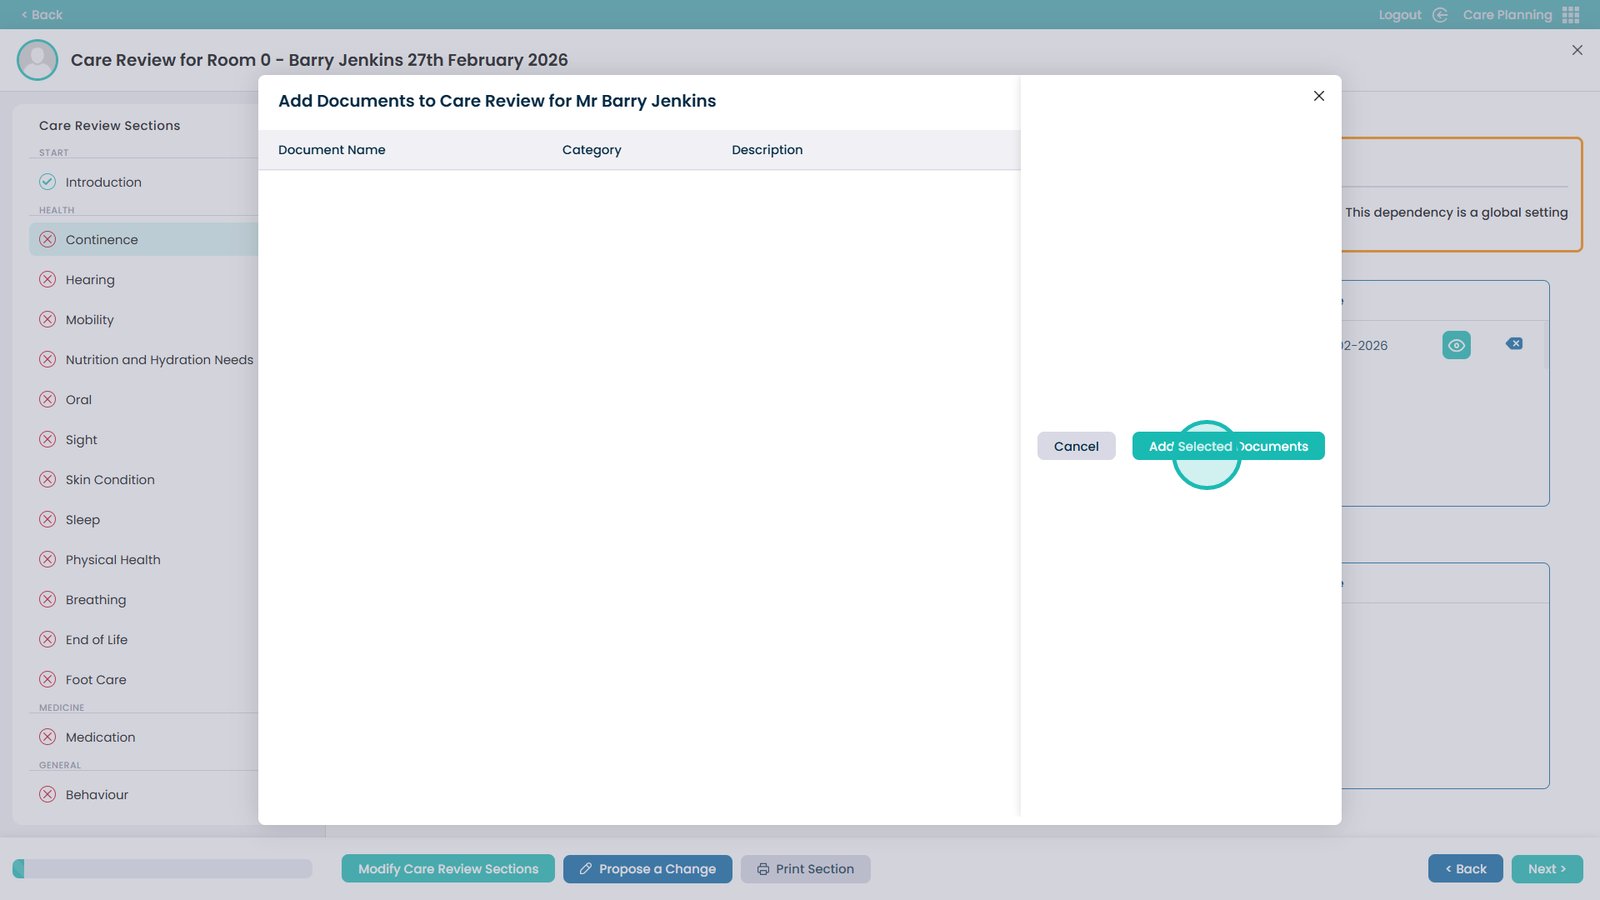The height and width of the screenshot is (900, 1600).
Task: Click Physical Health status icon
Action: pos(47,560)
